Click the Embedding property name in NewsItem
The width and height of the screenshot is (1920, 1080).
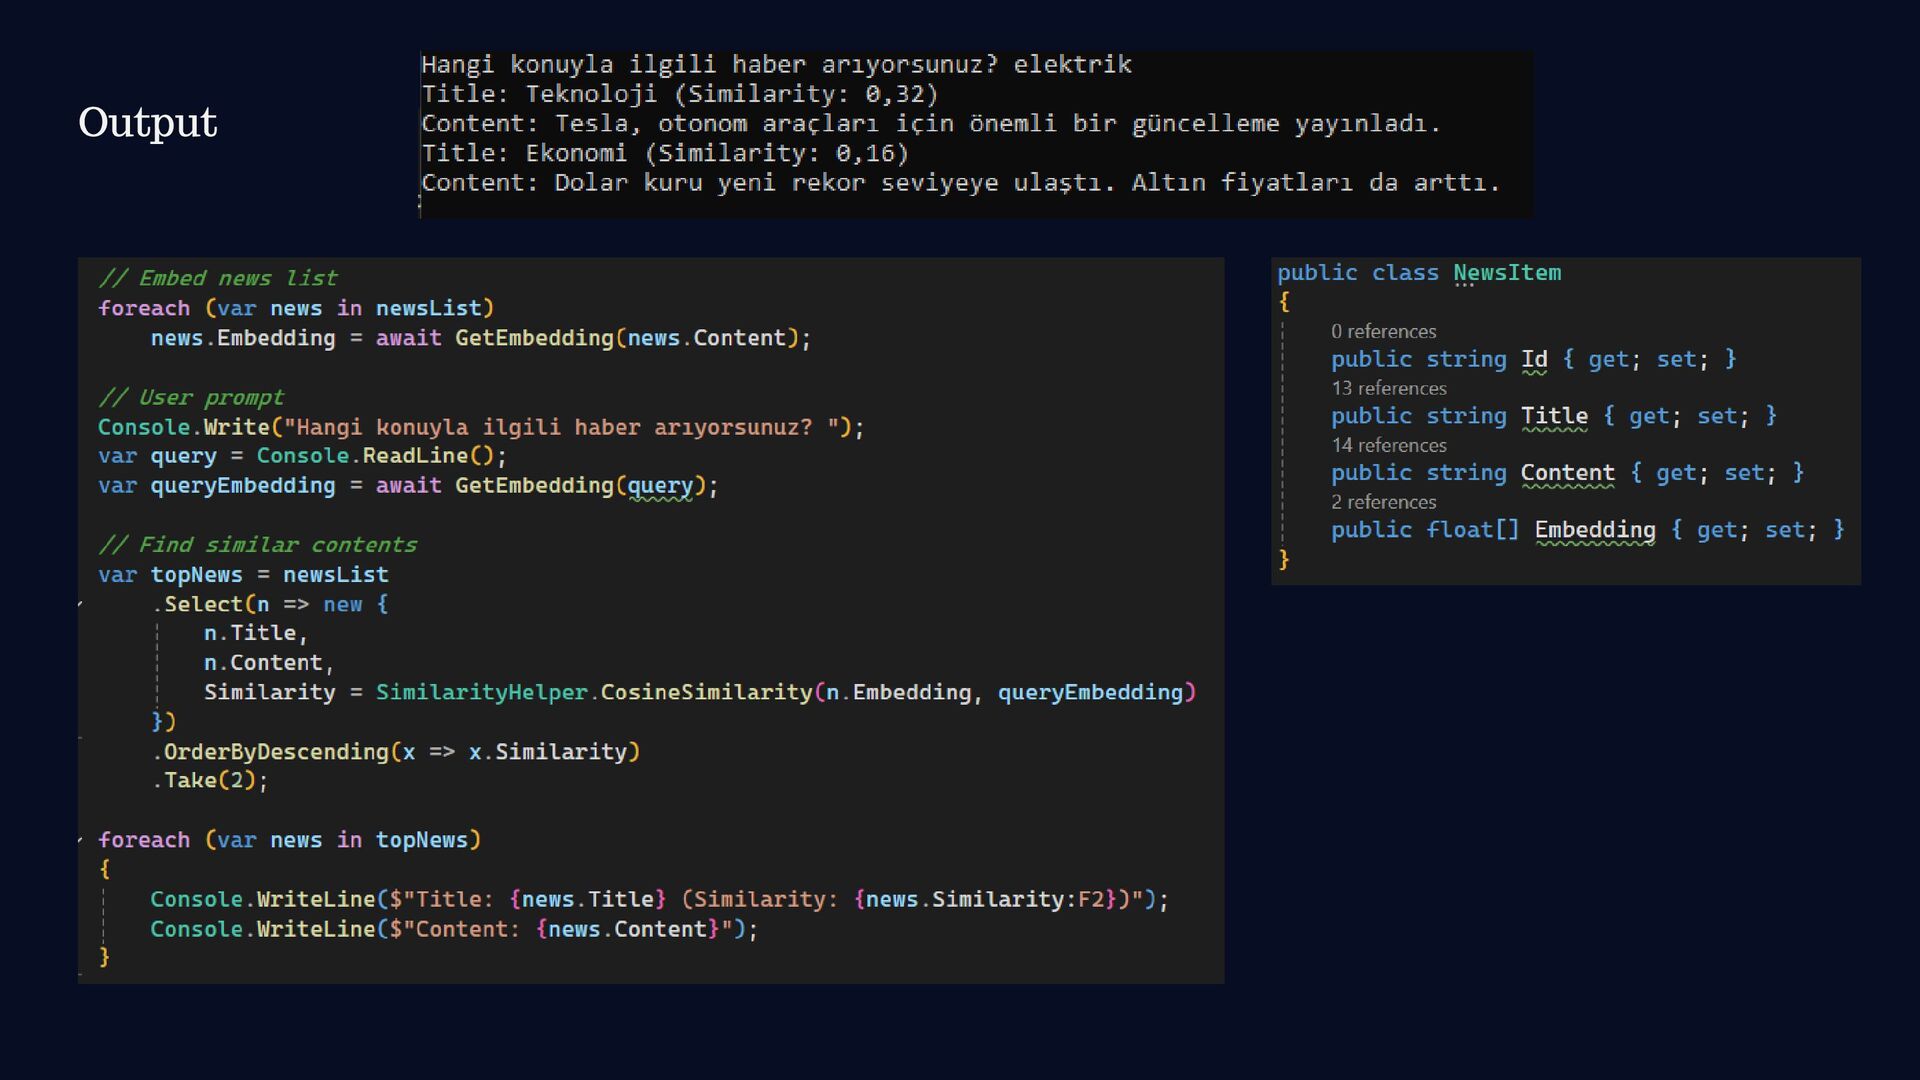click(x=1594, y=530)
